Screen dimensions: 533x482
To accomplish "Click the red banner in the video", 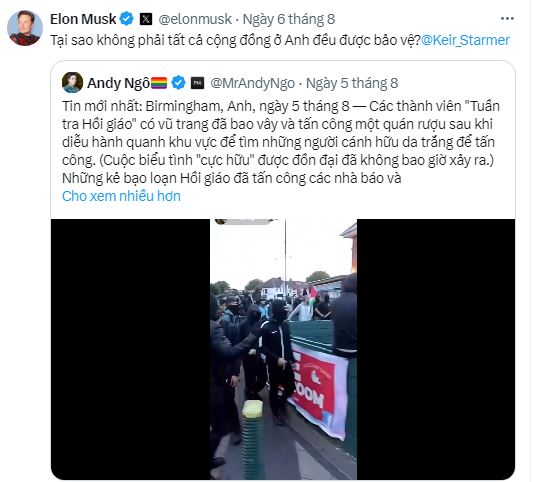I will (x=319, y=389).
